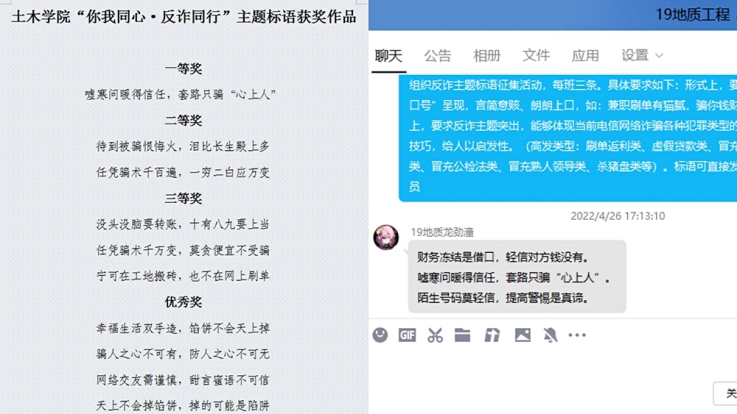Open the send file folder icon

click(x=463, y=335)
